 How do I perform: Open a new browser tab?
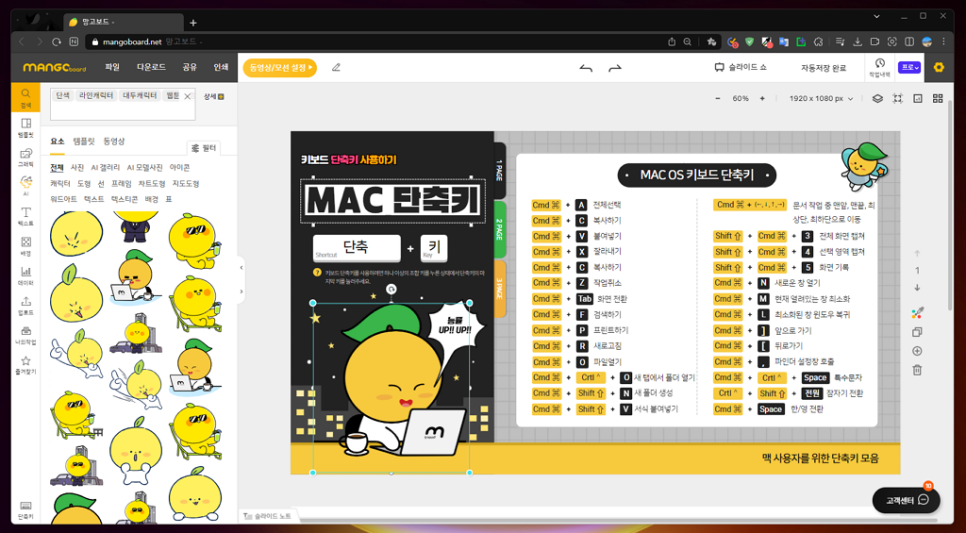coord(193,23)
